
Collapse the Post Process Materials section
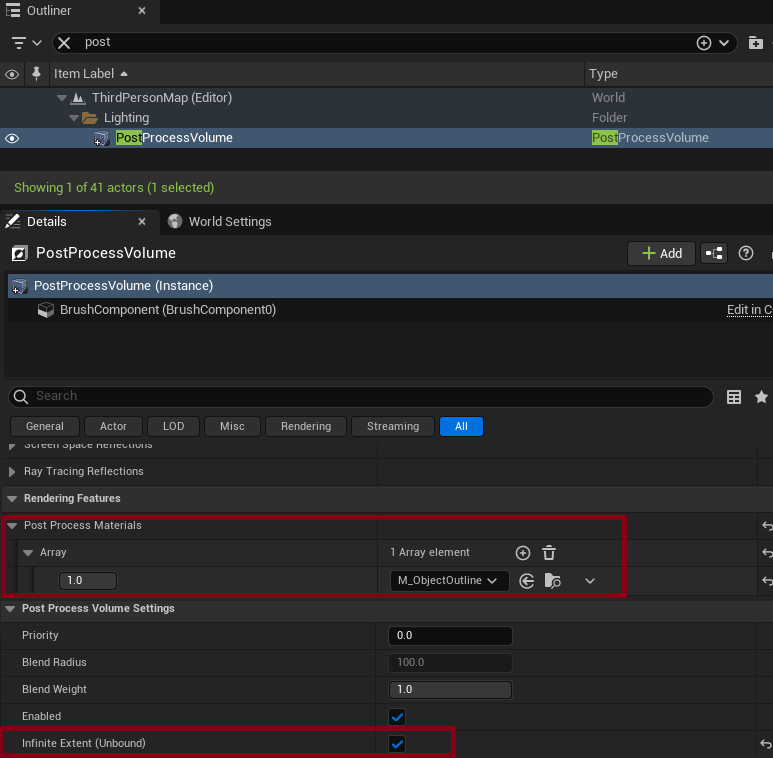[x=12, y=525]
